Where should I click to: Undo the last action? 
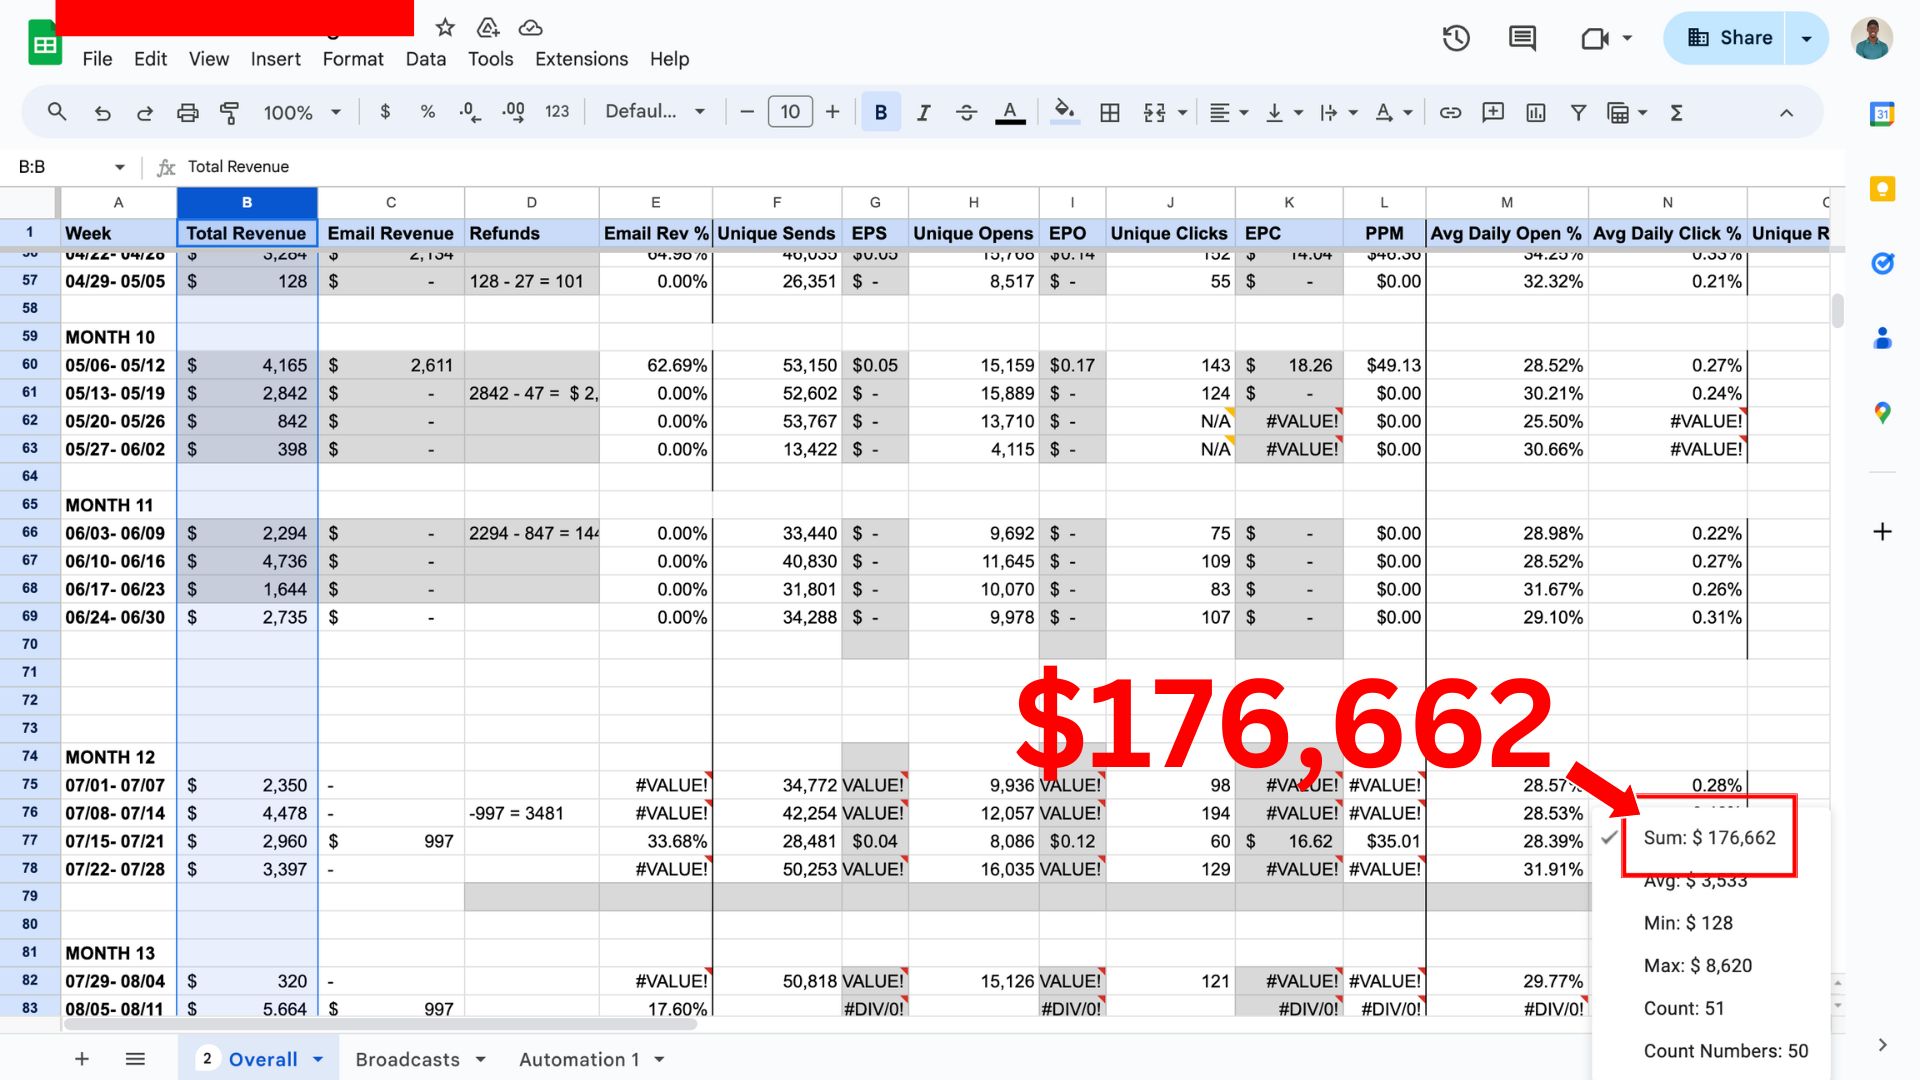click(102, 112)
